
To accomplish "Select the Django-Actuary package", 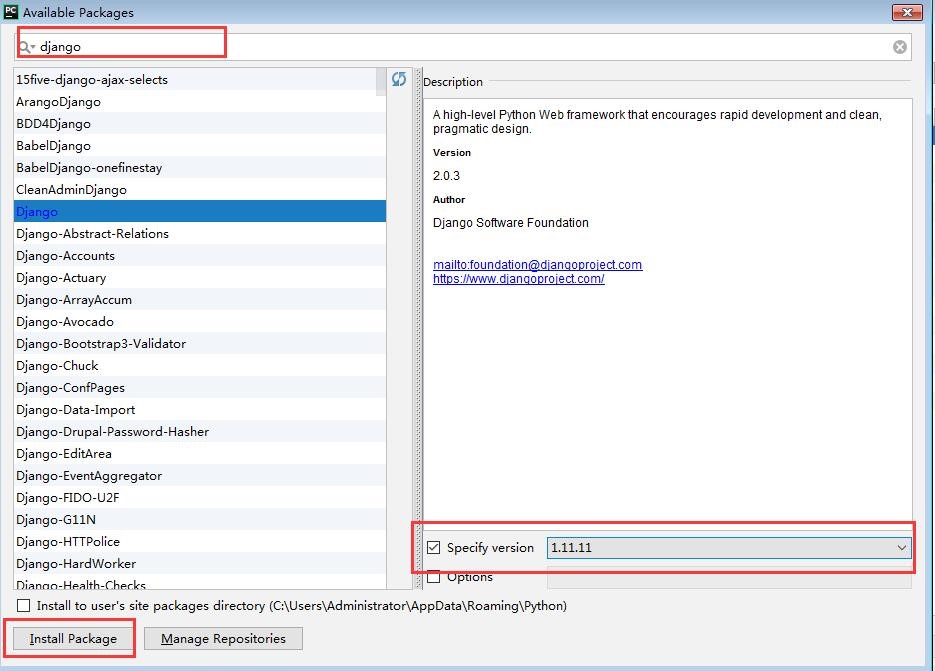I will point(200,277).
